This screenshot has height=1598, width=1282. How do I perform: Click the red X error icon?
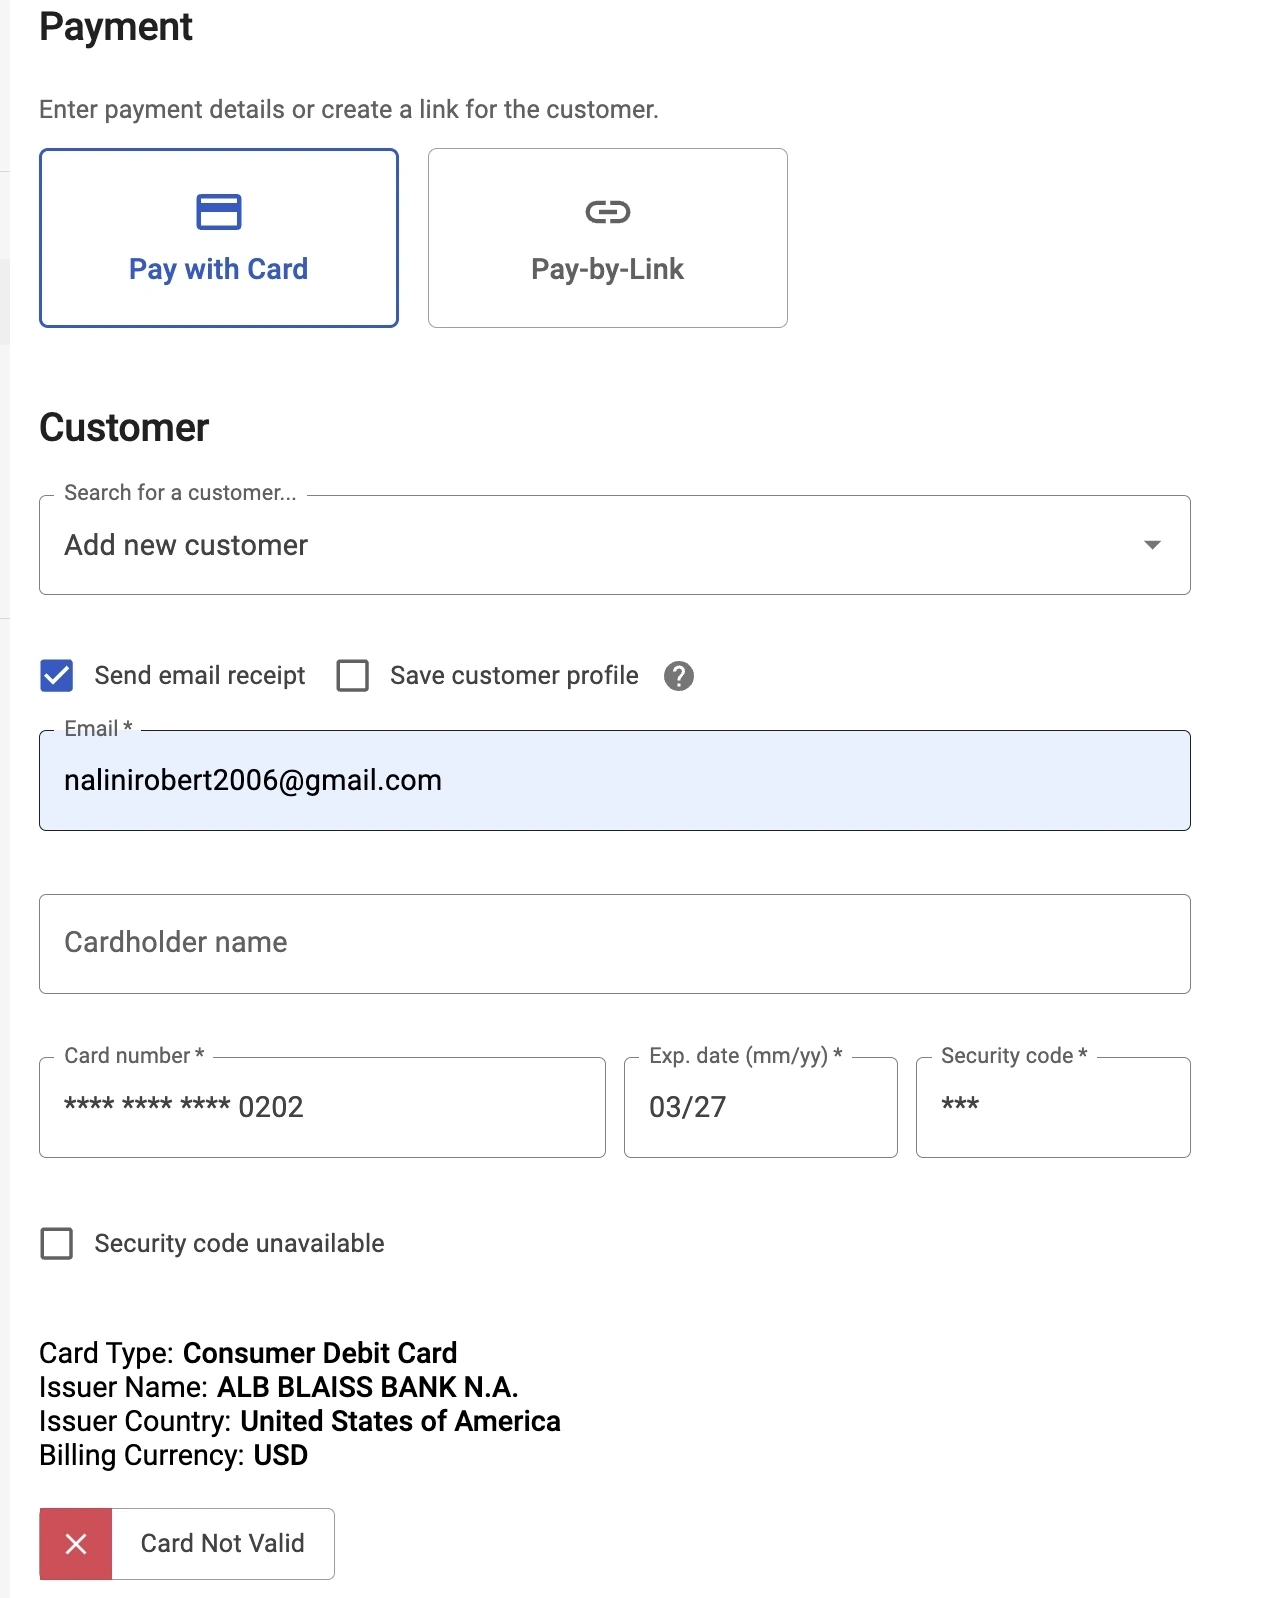click(x=76, y=1544)
